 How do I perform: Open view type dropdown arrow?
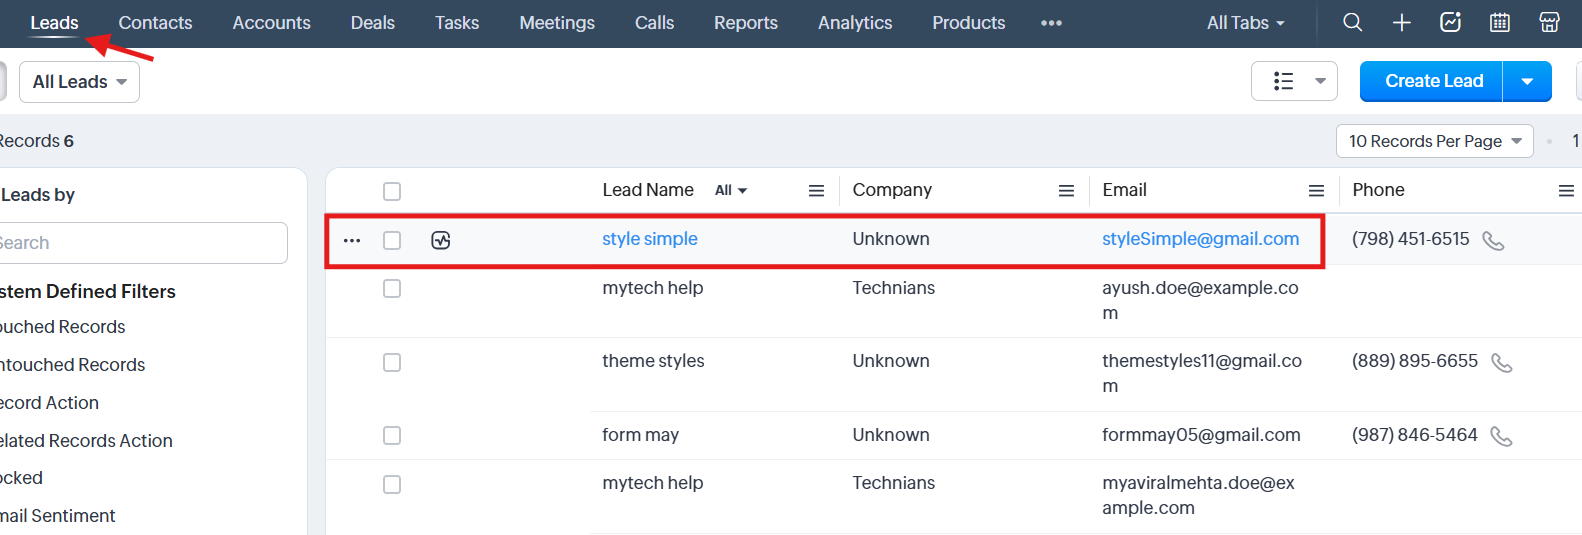coord(1320,81)
